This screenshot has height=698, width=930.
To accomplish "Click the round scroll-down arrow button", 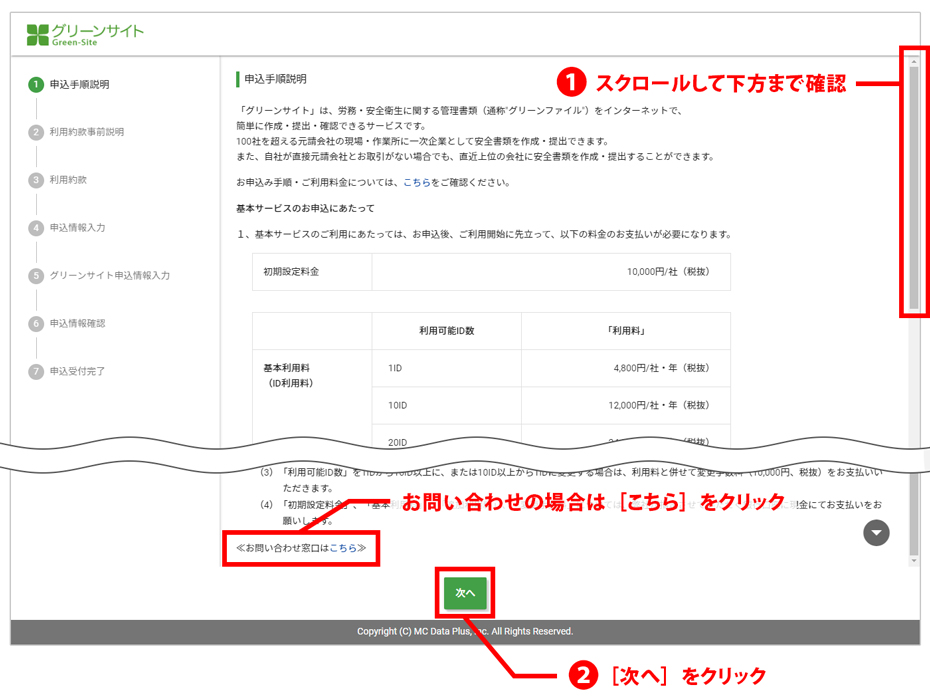I will [x=876, y=533].
